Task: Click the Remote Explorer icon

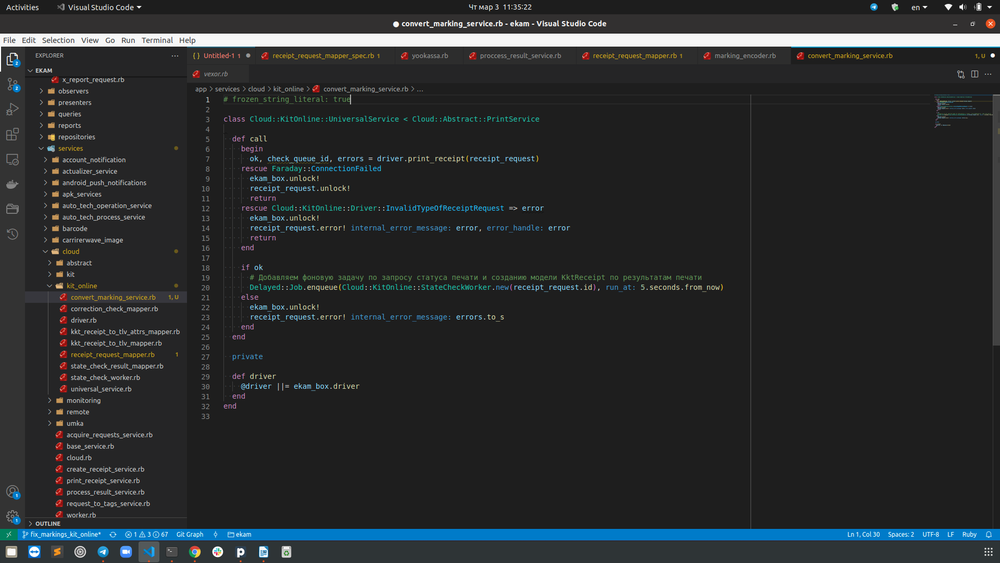Action: click(x=13, y=159)
